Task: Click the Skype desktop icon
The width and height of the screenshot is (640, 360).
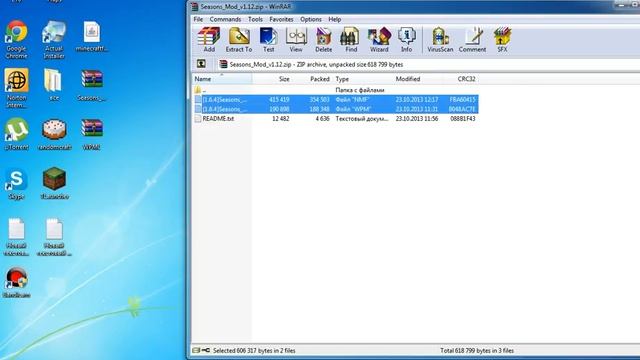Action: [x=16, y=183]
